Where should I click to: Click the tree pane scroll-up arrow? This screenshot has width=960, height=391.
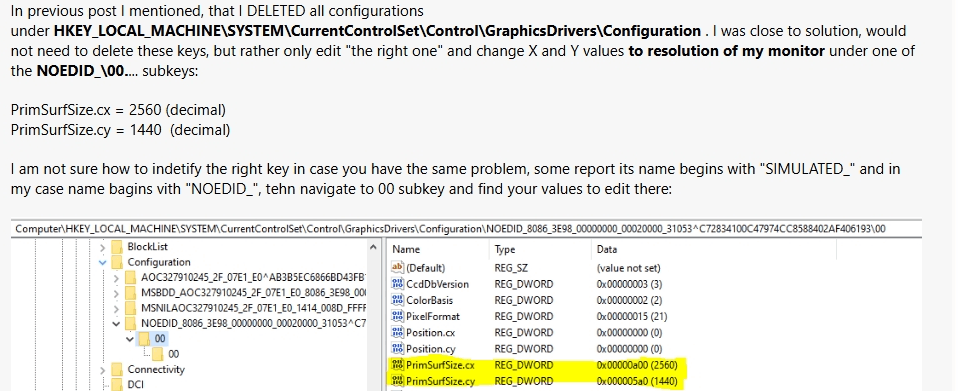pos(373,247)
